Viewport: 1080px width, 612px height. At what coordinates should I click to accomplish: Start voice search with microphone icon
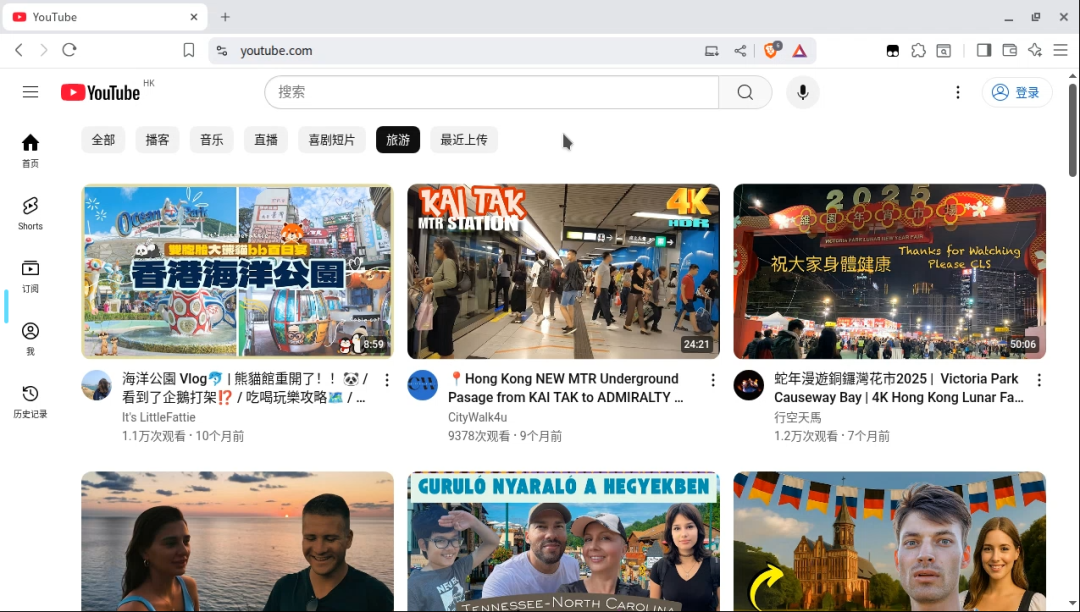[x=802, y=92]
